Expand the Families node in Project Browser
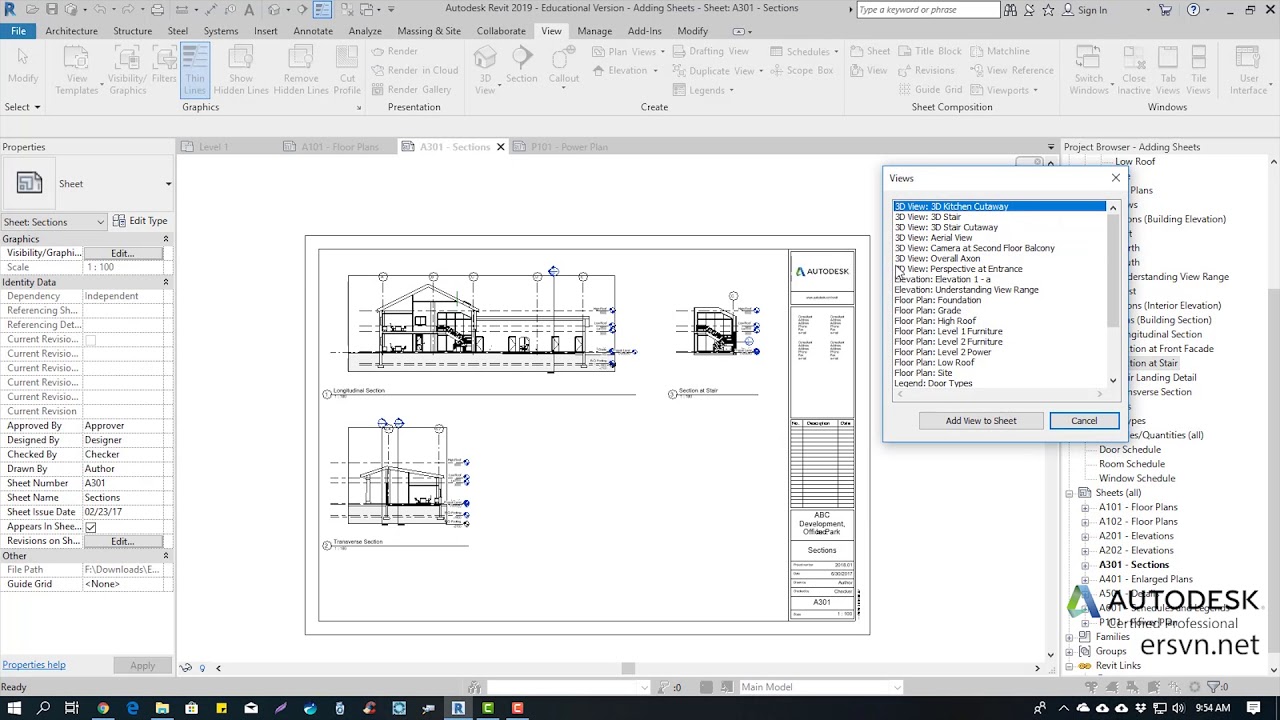The height and width of the screenshot is (720, 1280). 1069,637
